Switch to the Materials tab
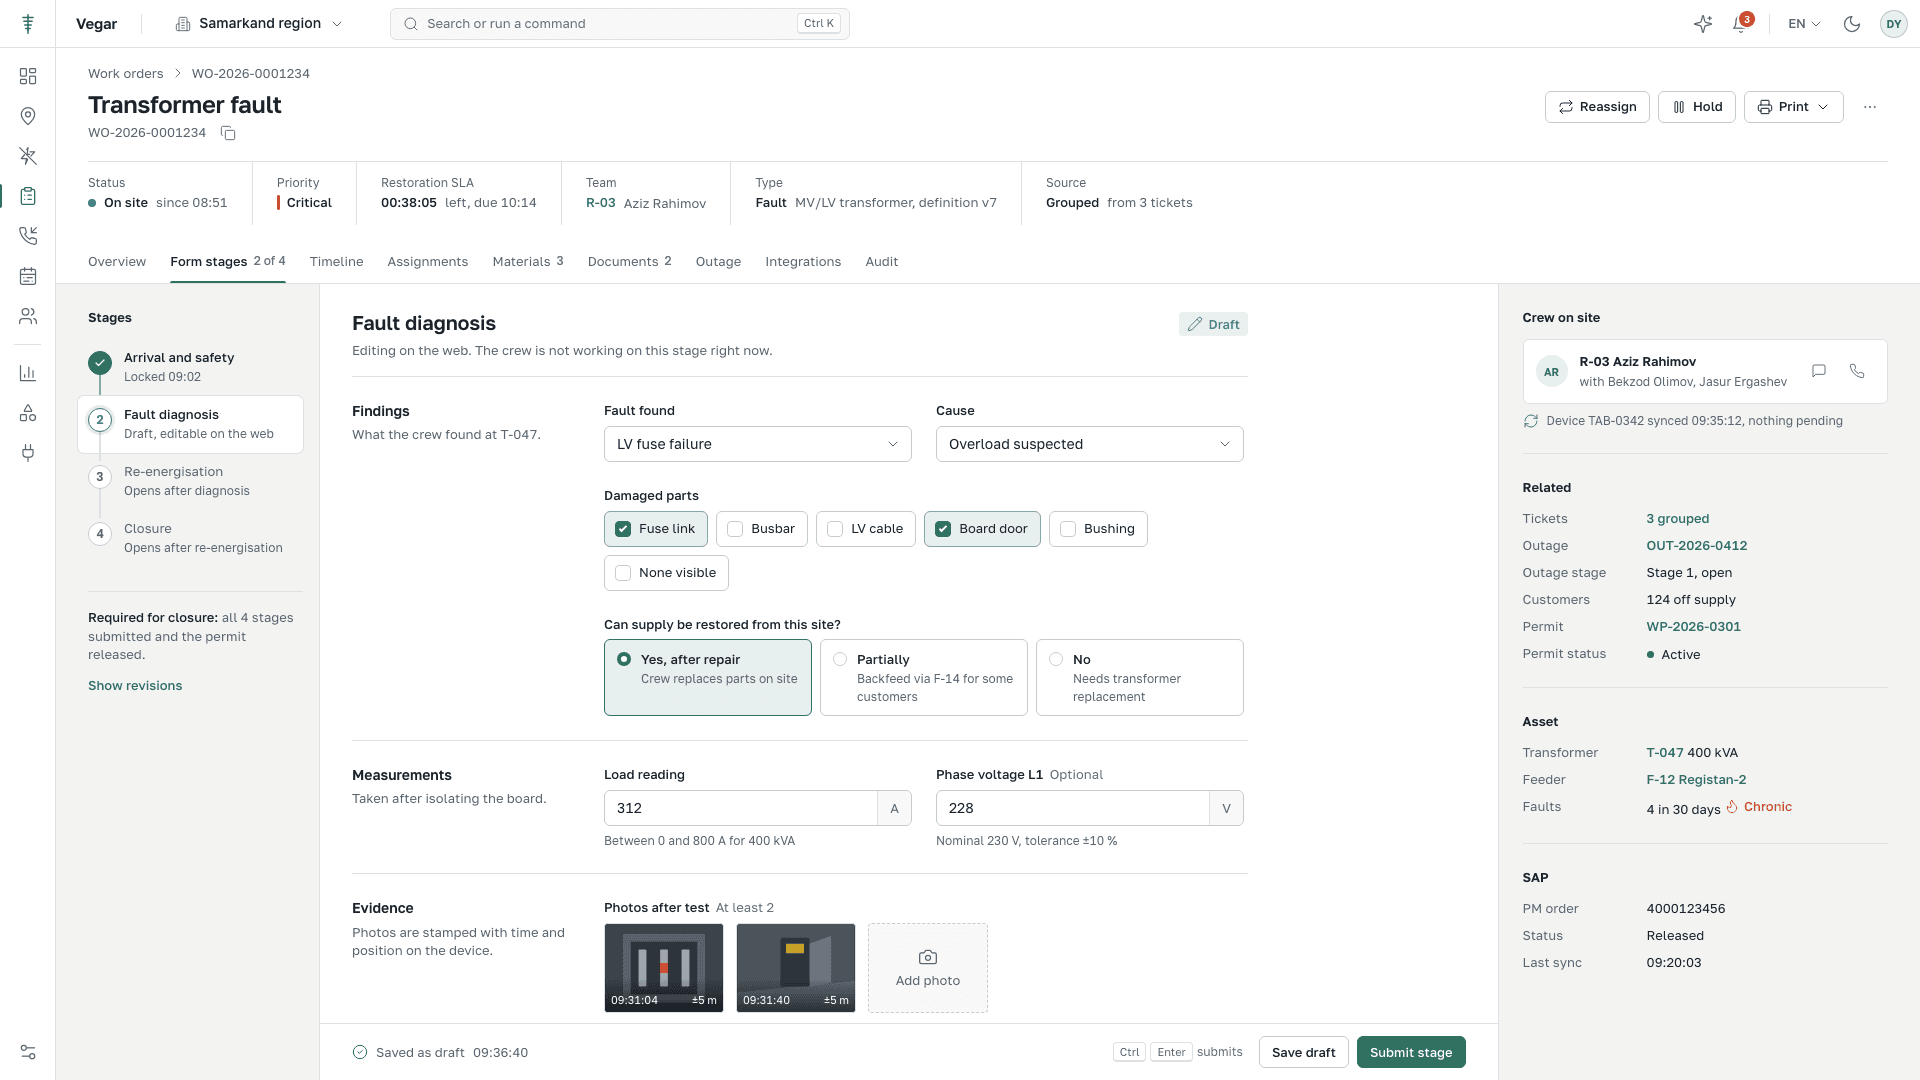This screenshot has width=1920, height=1080. pyautogui.click(x=528, y=262)
